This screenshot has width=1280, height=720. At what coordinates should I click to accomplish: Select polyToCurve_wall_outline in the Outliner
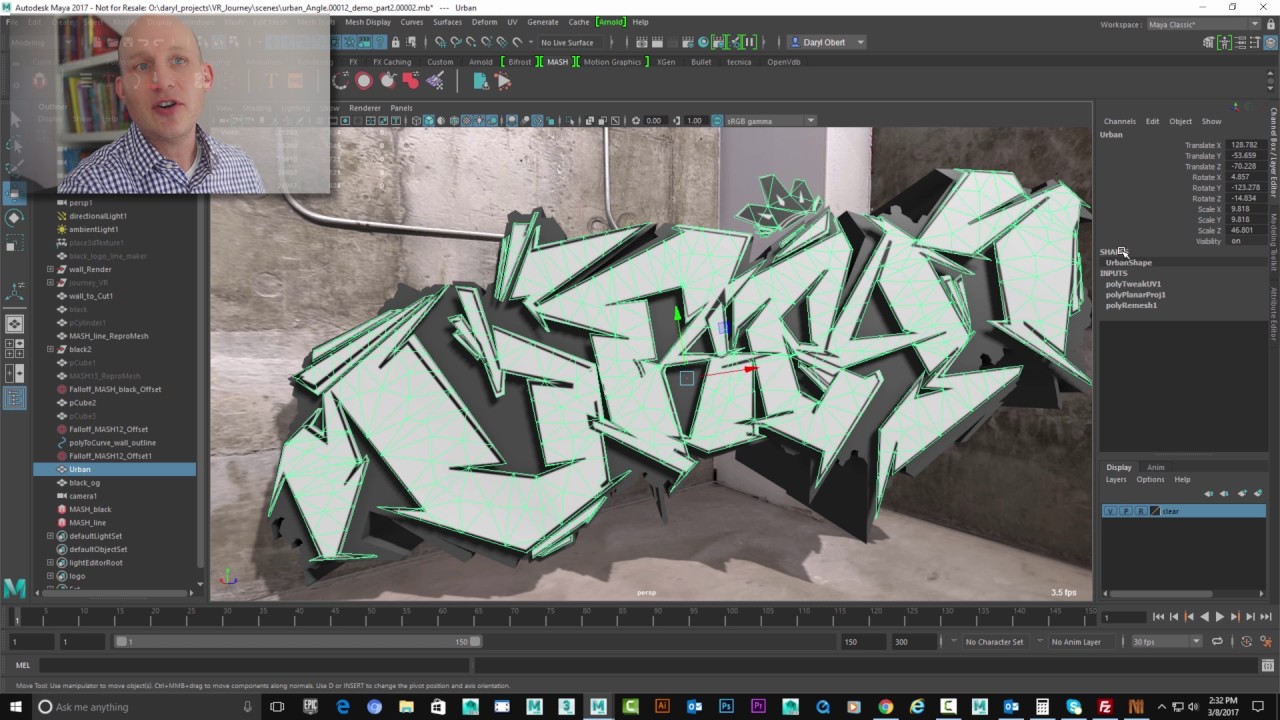tap(112, 442)
